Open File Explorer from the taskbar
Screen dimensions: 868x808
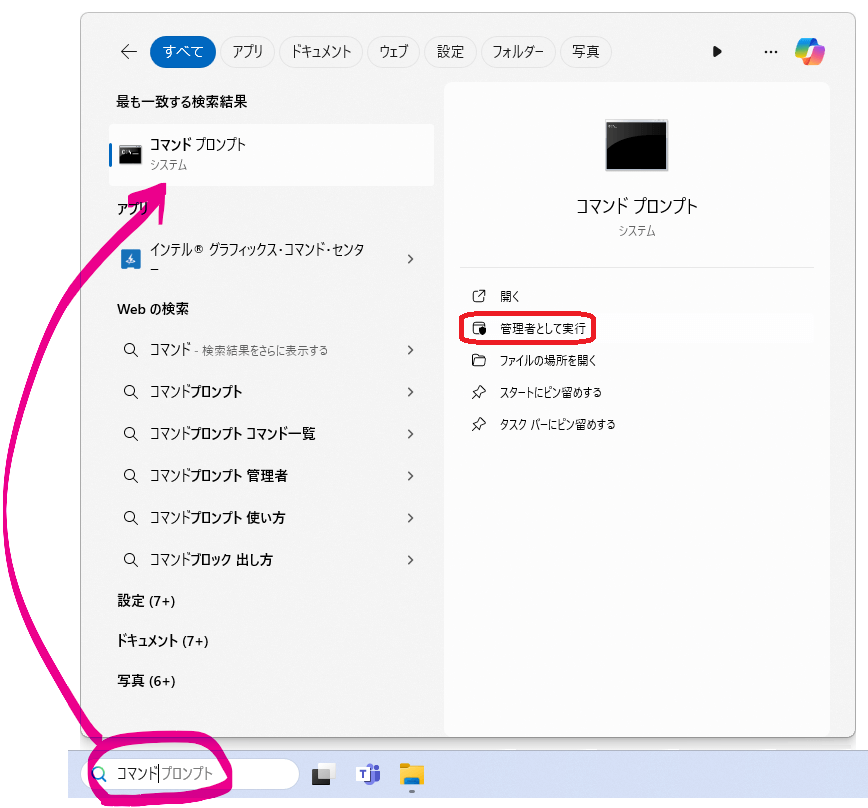[x=412, y=774]
